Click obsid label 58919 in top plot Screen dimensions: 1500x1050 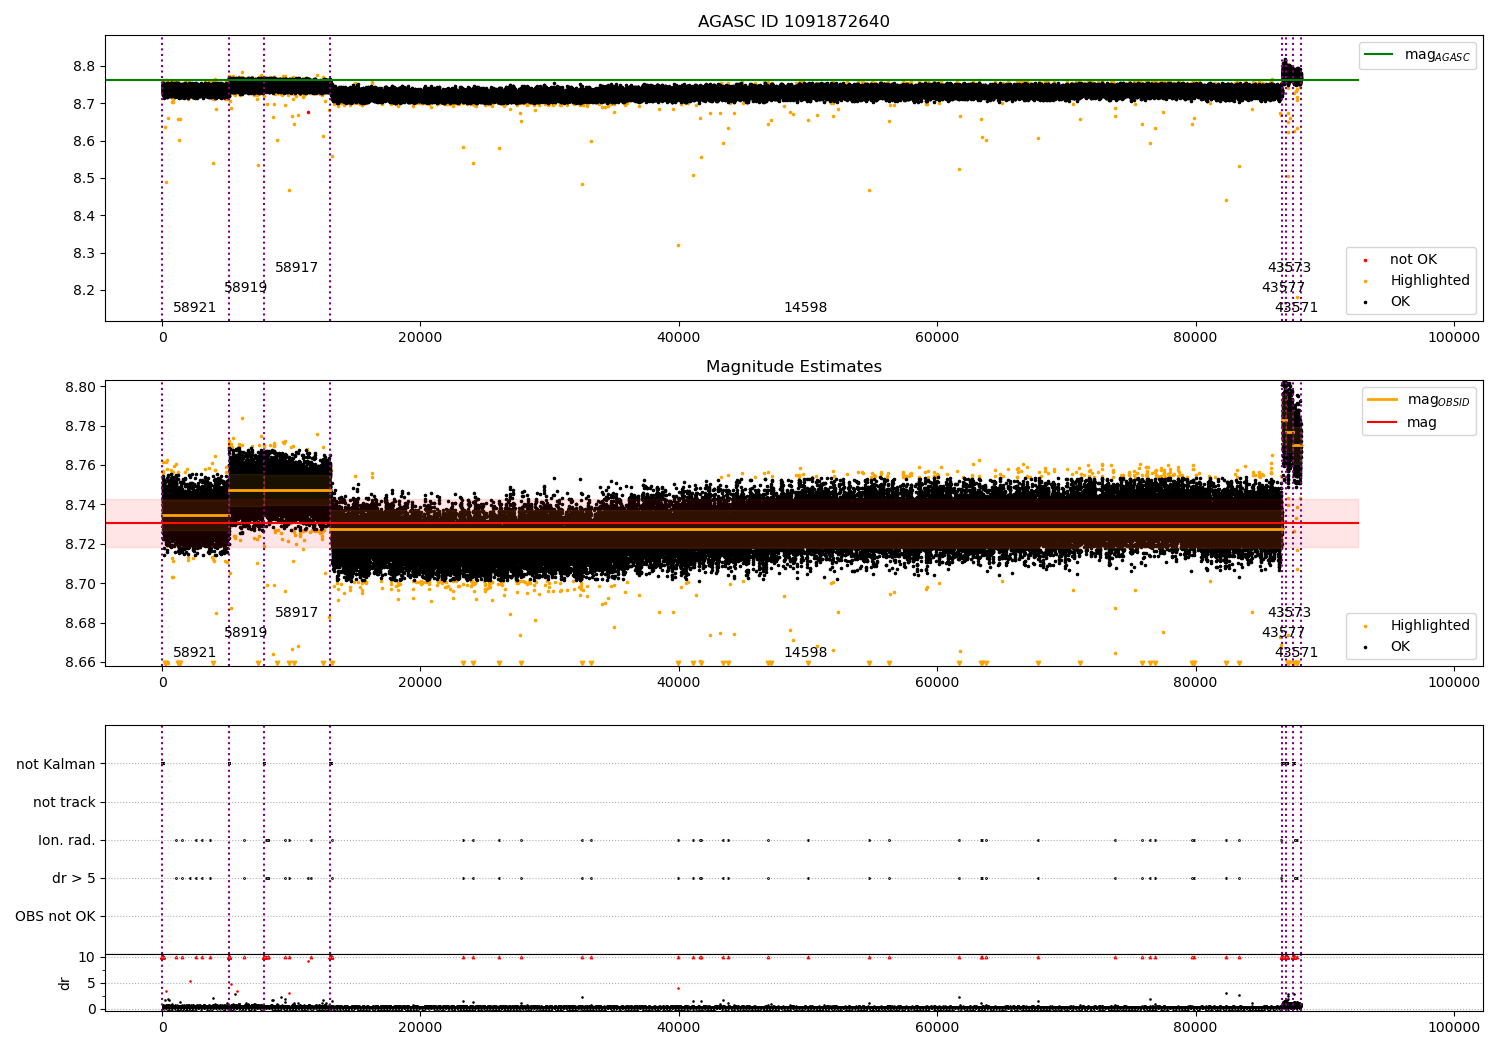click(245, 288)
